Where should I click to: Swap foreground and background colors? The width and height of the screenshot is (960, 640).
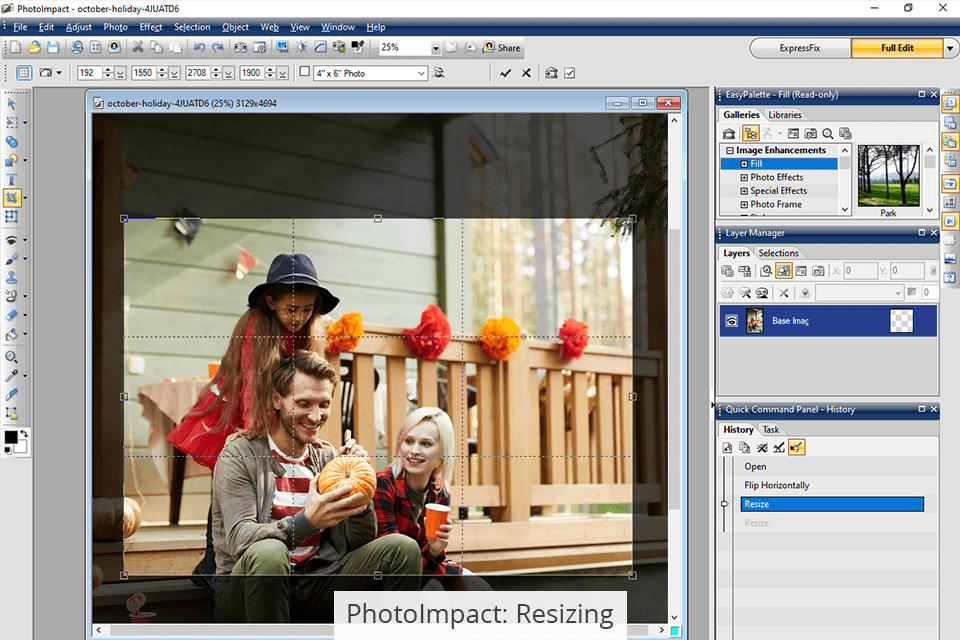(x=24, y=434)
